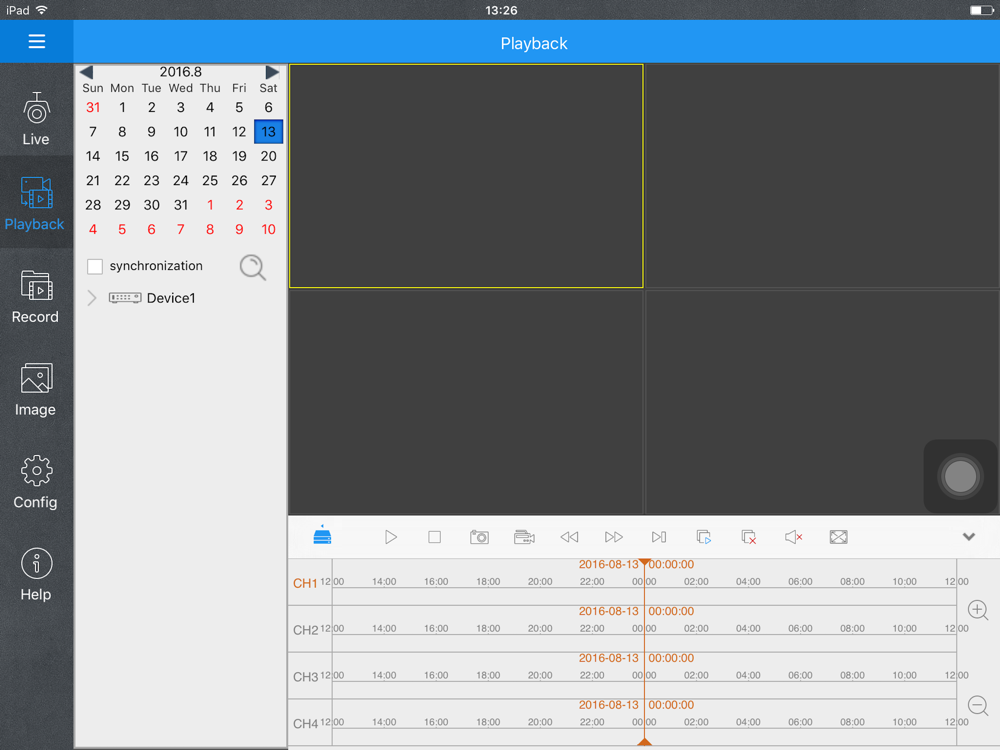Select the top-right video pane
The image size is (1000, 750).
823,176
